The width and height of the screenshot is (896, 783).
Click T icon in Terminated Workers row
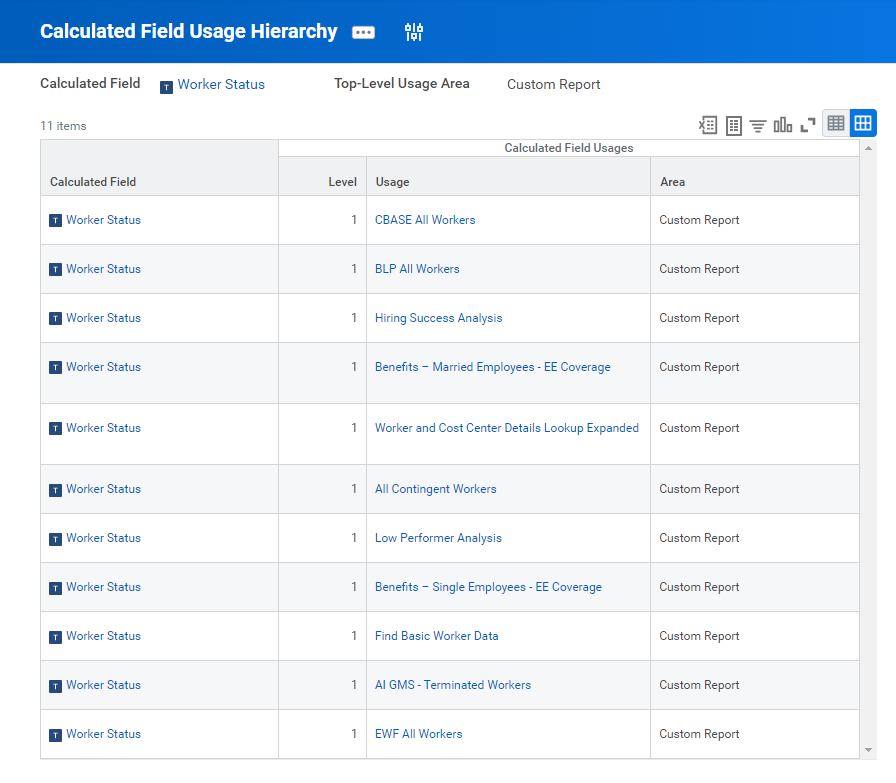[55, 686]
